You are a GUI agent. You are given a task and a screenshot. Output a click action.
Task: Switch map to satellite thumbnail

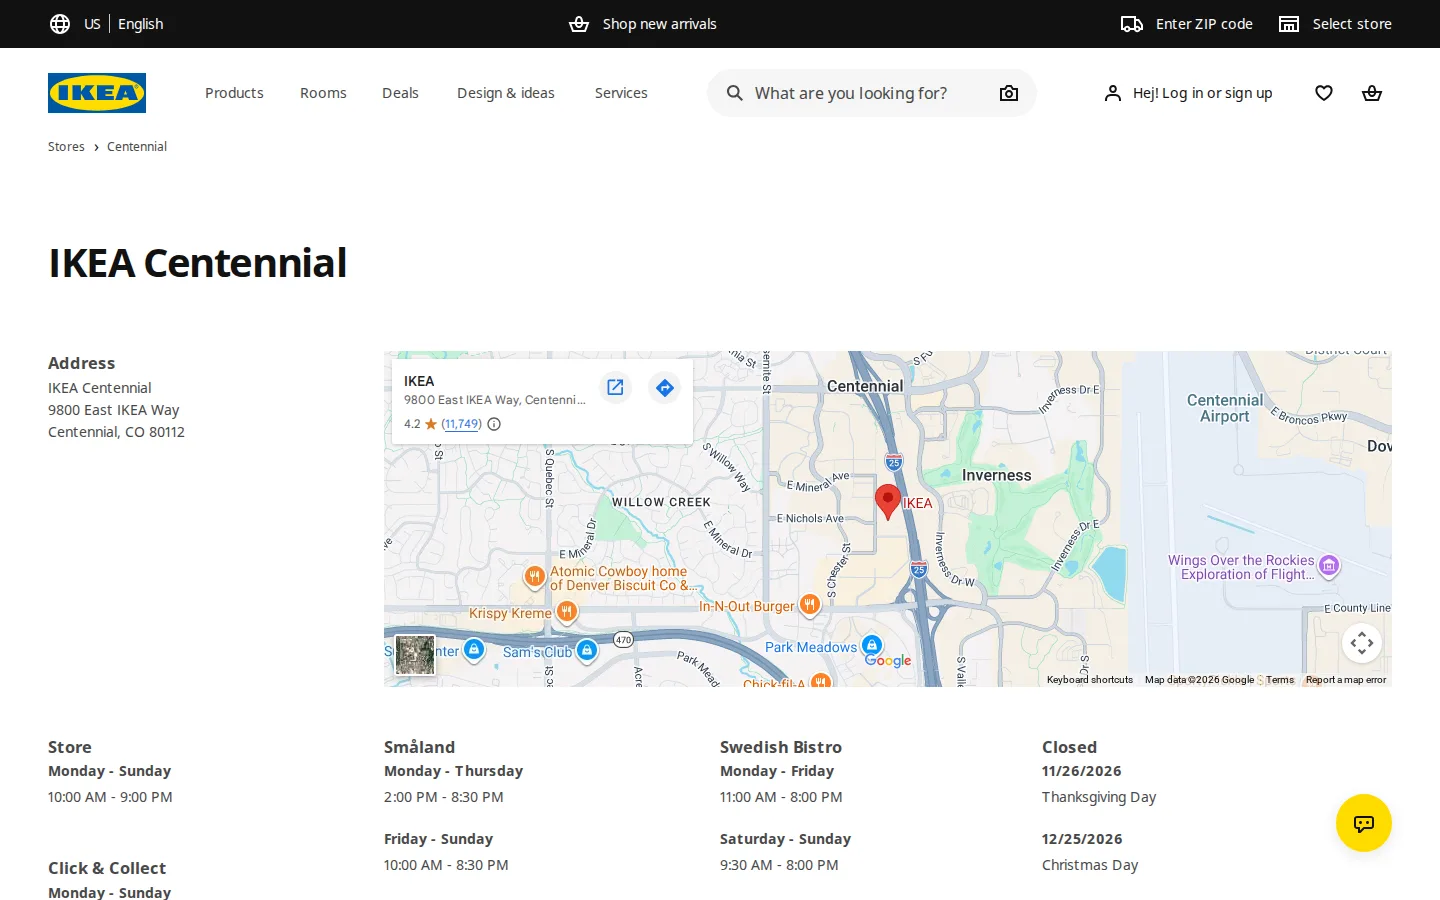click(x=415, y=655)
